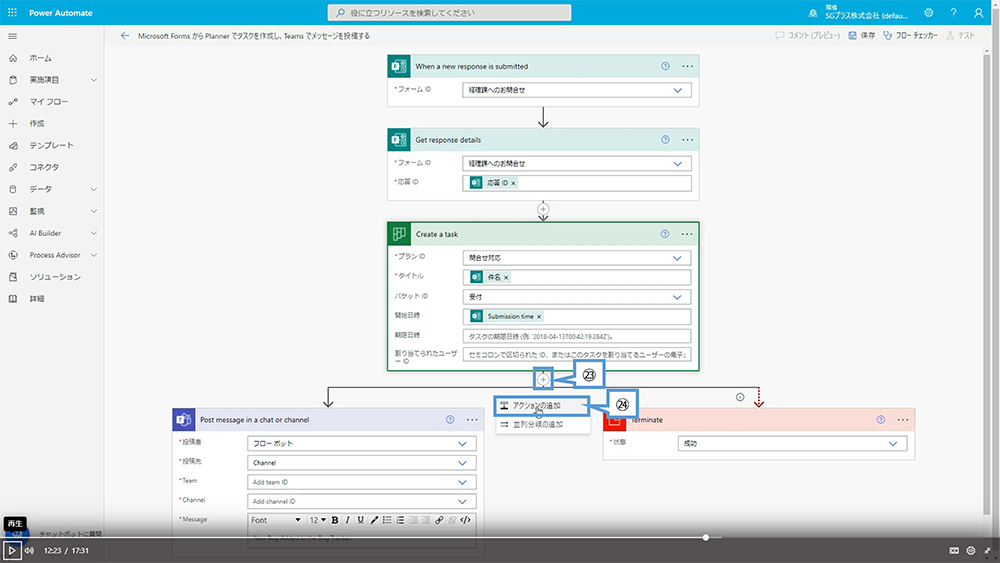Expand the Team ID dropdown

(x=462, y=483)
